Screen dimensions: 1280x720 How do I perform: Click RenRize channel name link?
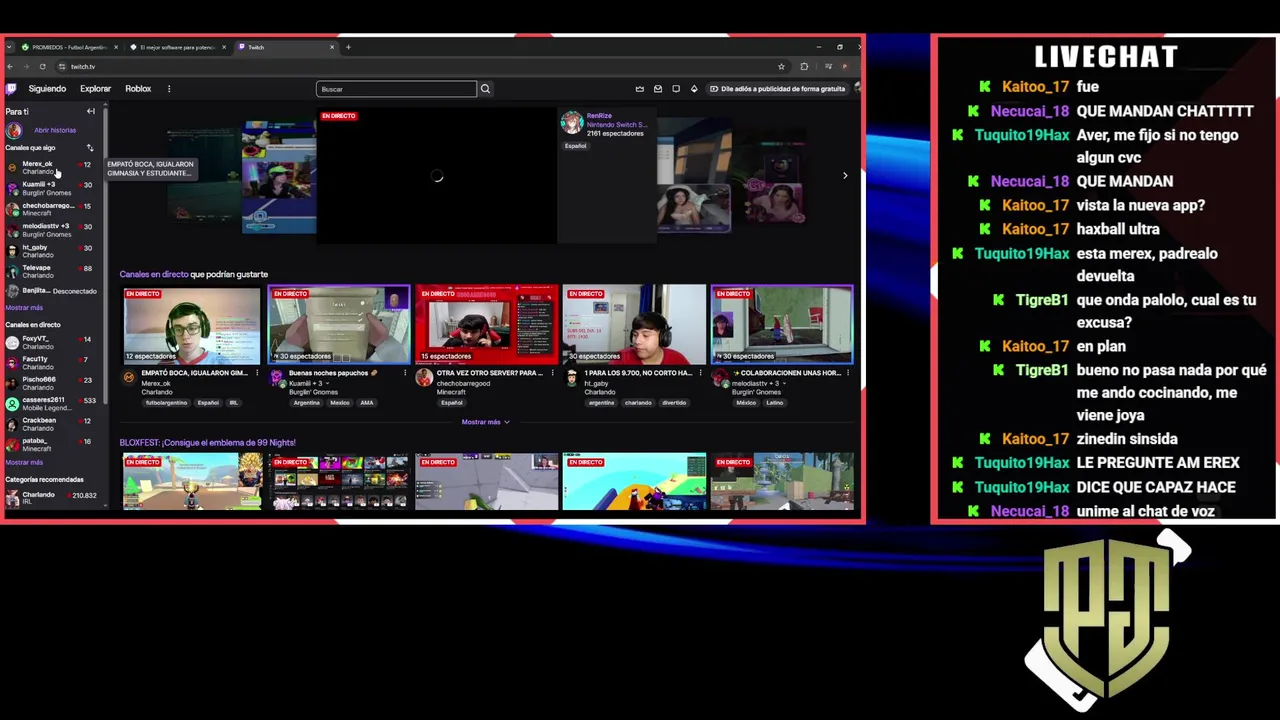point(599,116)
